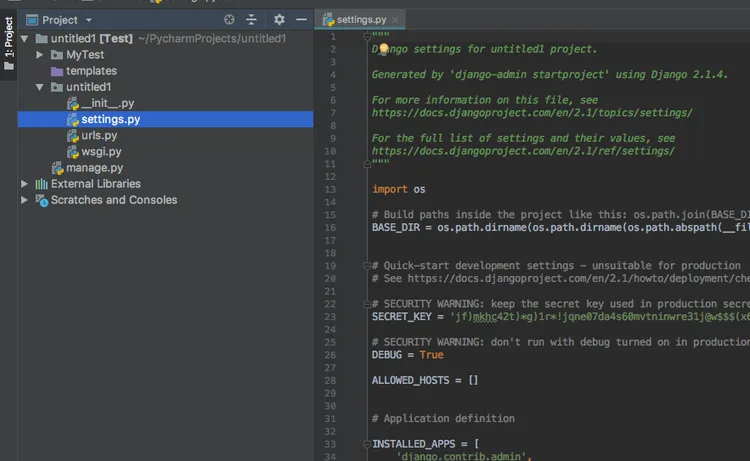This screenshot has width=750, height=461.
Task: Click the project path ~/PycharmProjects/untitled1
Action: coord(212,38)
